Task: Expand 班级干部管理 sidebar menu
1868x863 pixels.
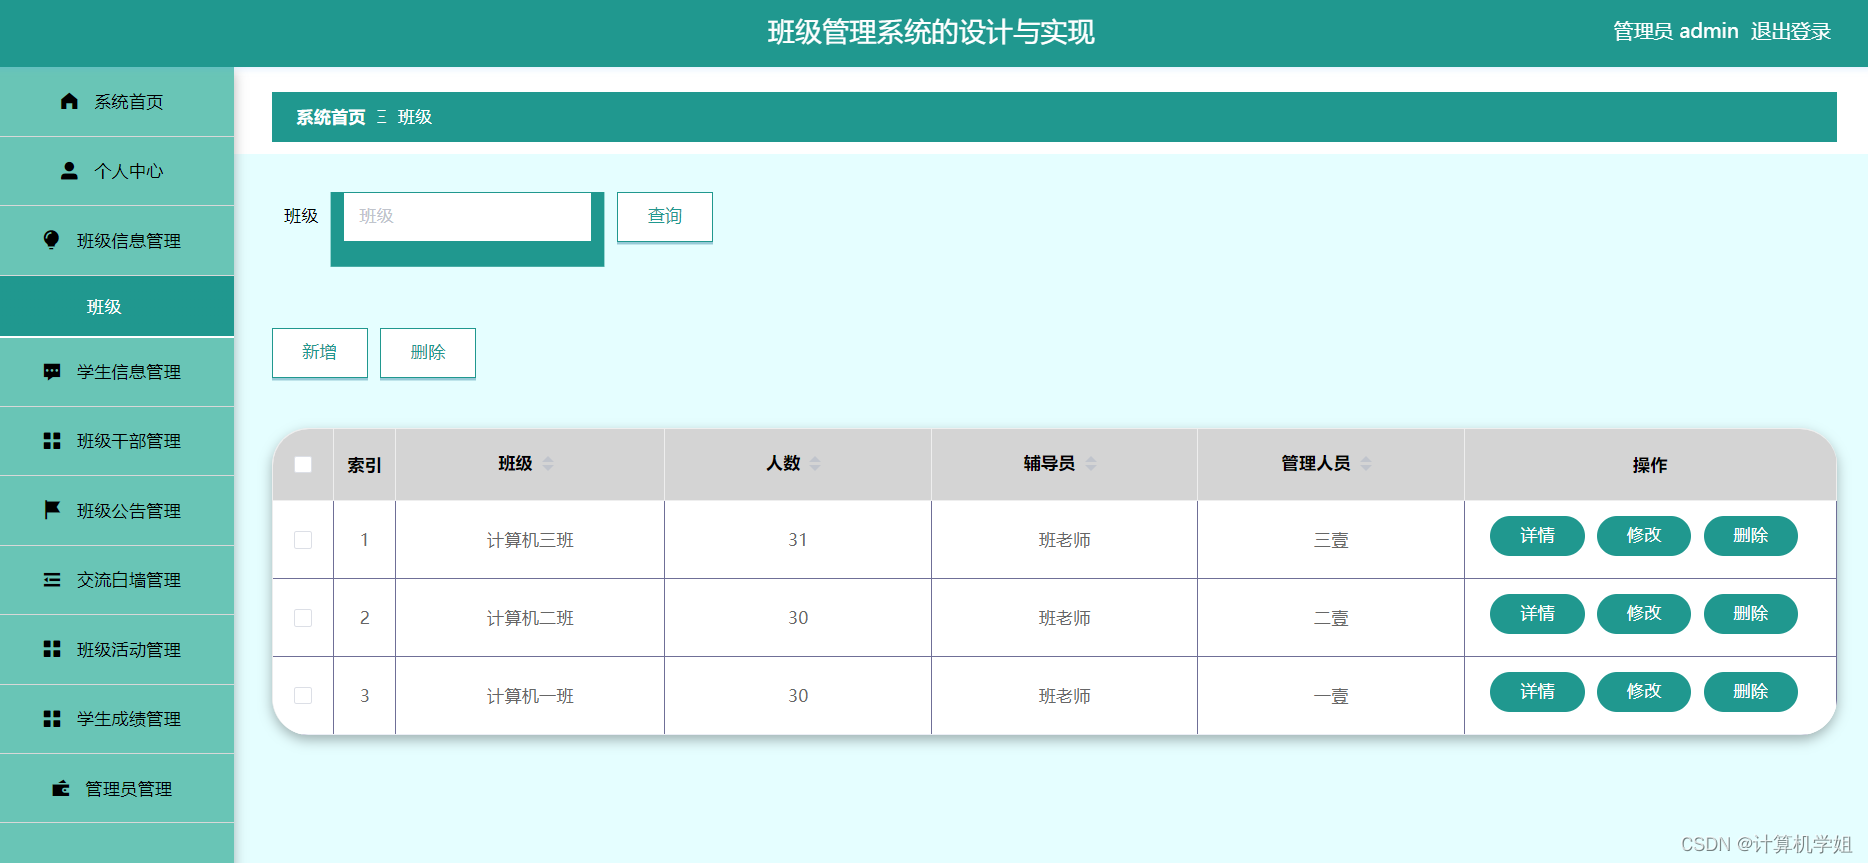Action: (117, 441)
